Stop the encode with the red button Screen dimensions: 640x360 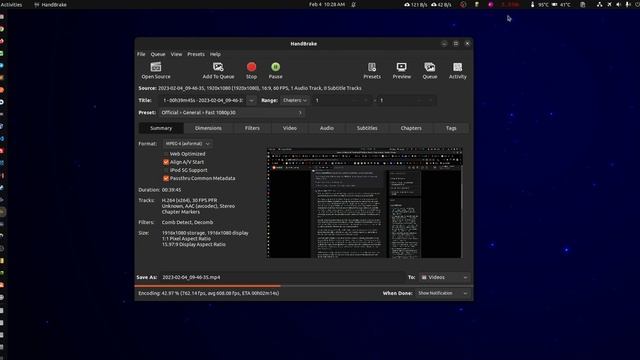tap(251, 67)
